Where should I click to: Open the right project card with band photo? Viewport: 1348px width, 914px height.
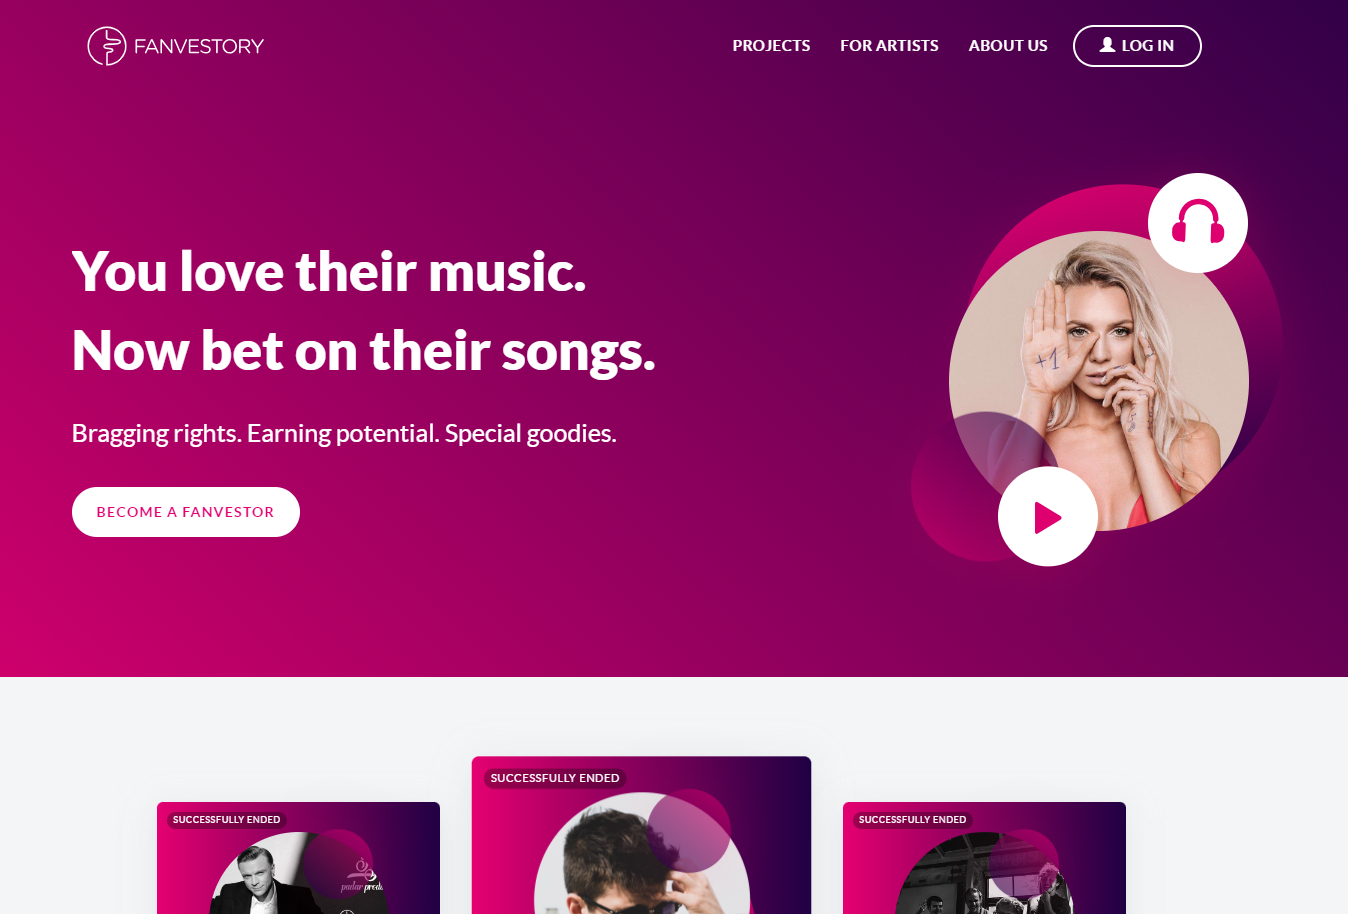coord(984,858)
